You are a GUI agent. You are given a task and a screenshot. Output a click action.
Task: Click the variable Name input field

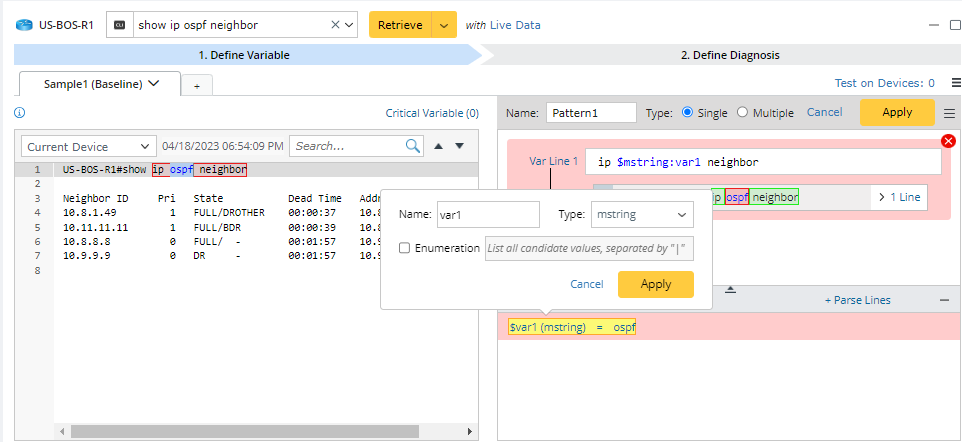(487, 215)
